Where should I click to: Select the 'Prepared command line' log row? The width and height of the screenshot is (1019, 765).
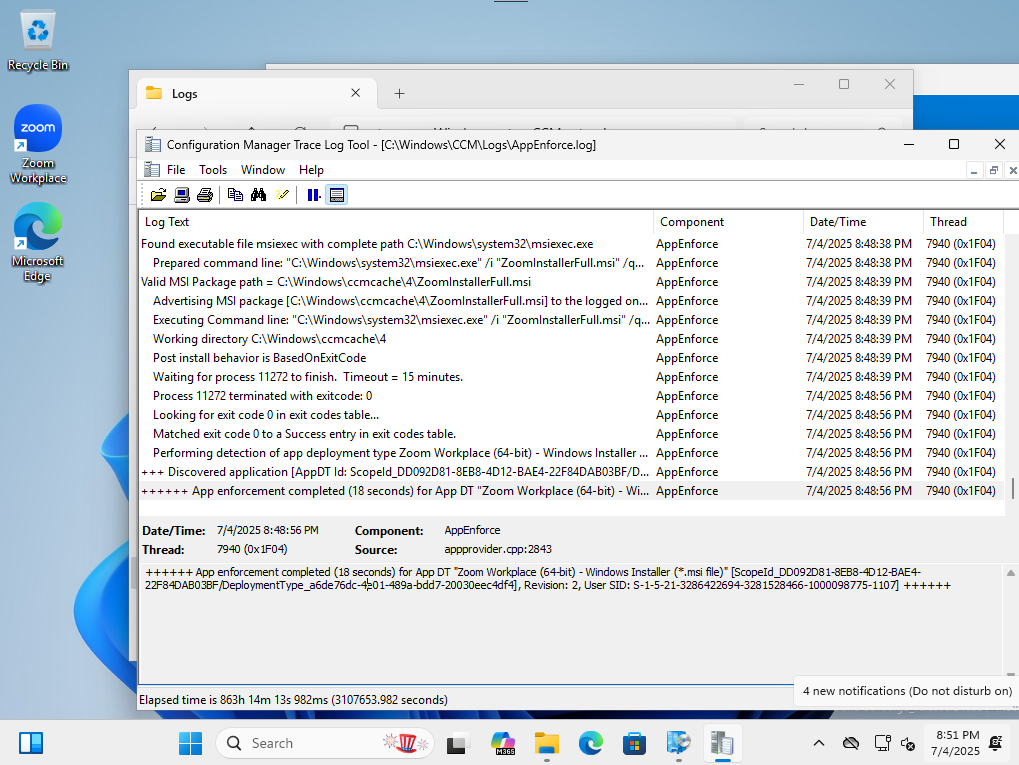[572, 263]
